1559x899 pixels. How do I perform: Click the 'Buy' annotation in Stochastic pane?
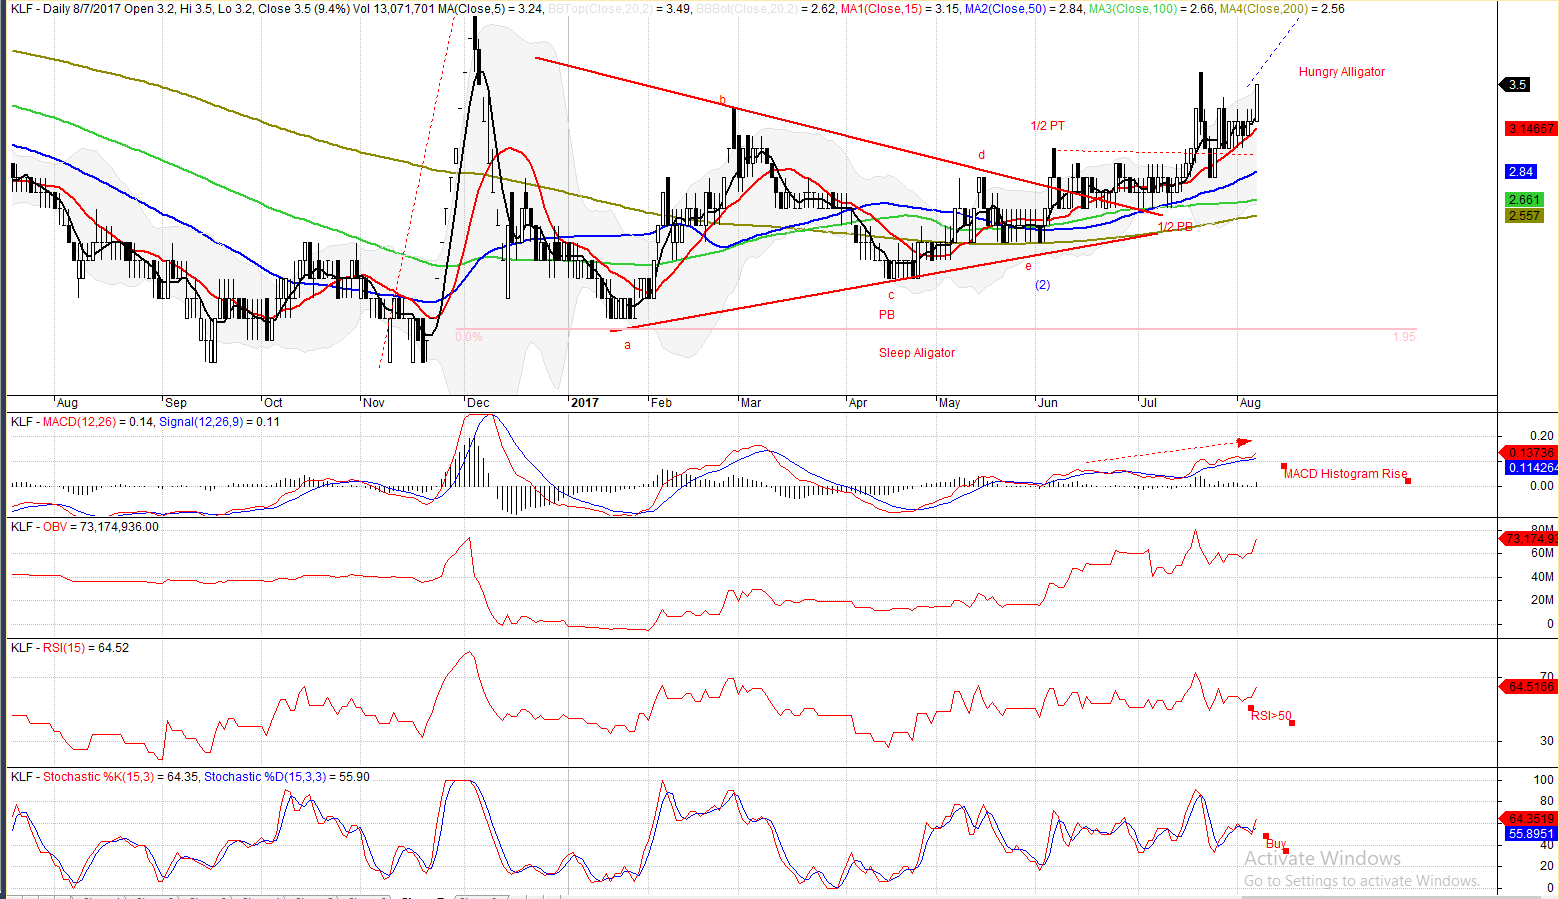1275,844
